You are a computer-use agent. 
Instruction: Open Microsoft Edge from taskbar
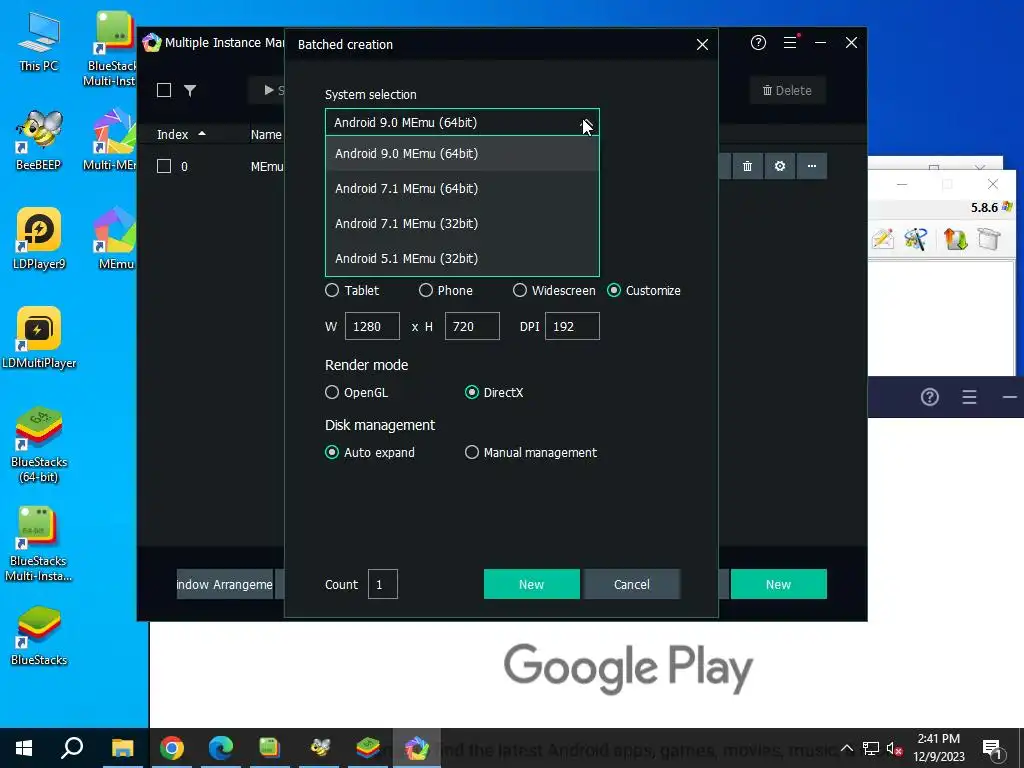click(x=221, y=748)
